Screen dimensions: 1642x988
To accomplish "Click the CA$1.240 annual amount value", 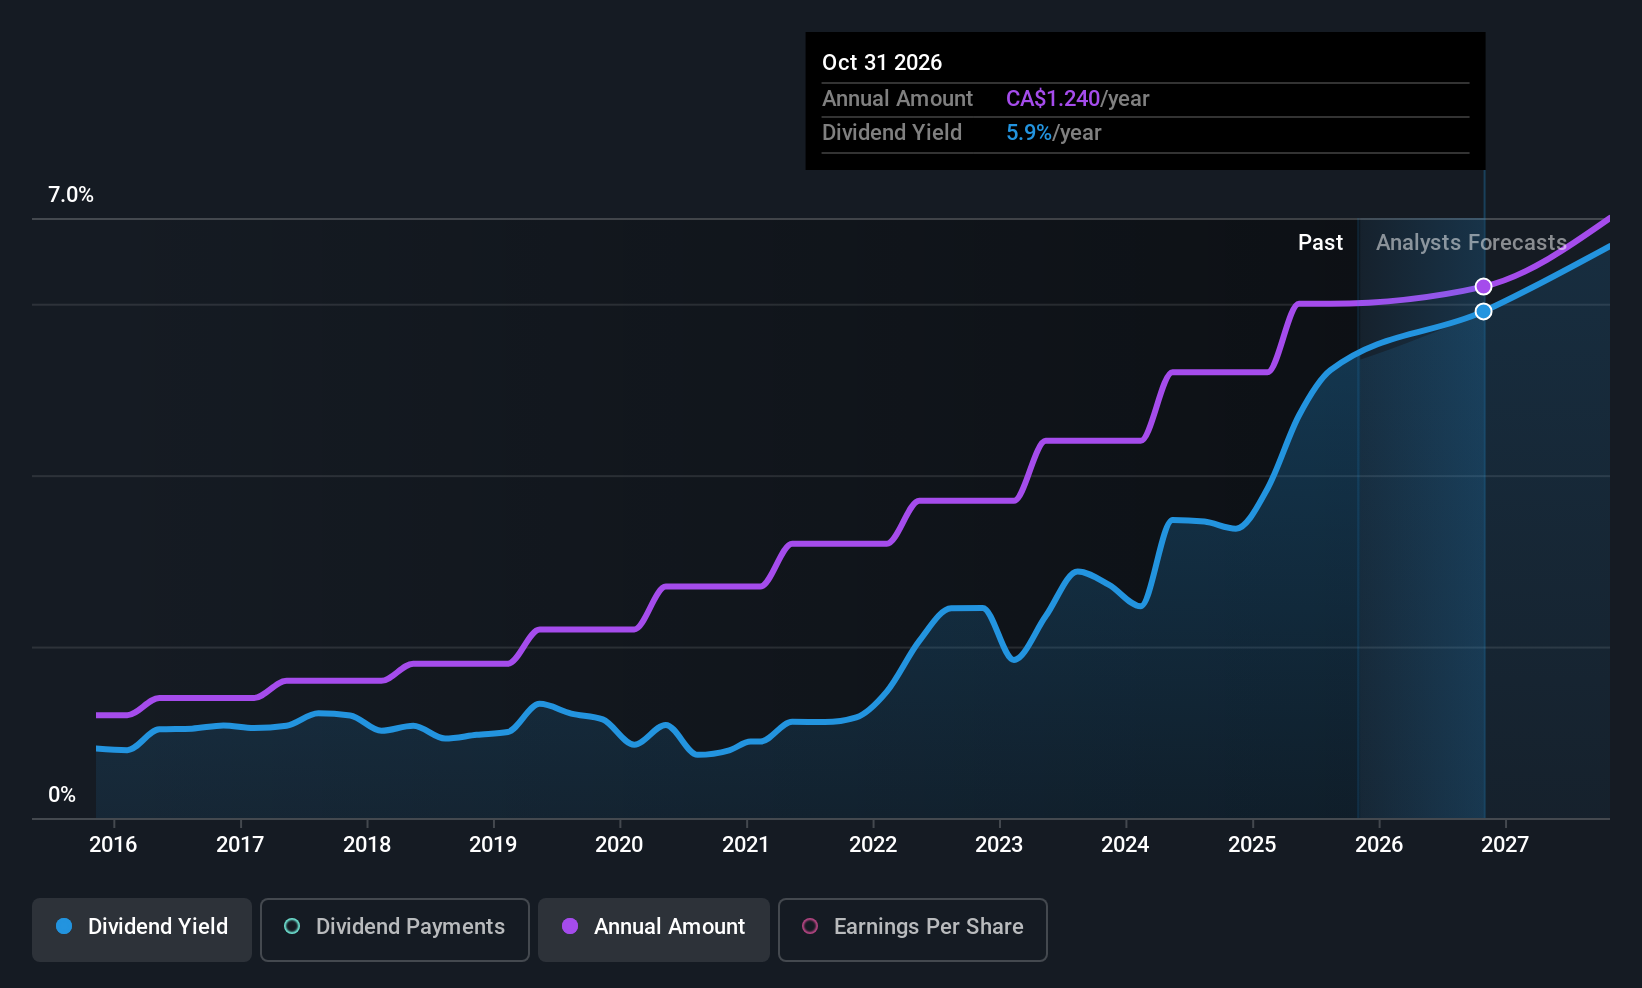I will click(1053, 98).
